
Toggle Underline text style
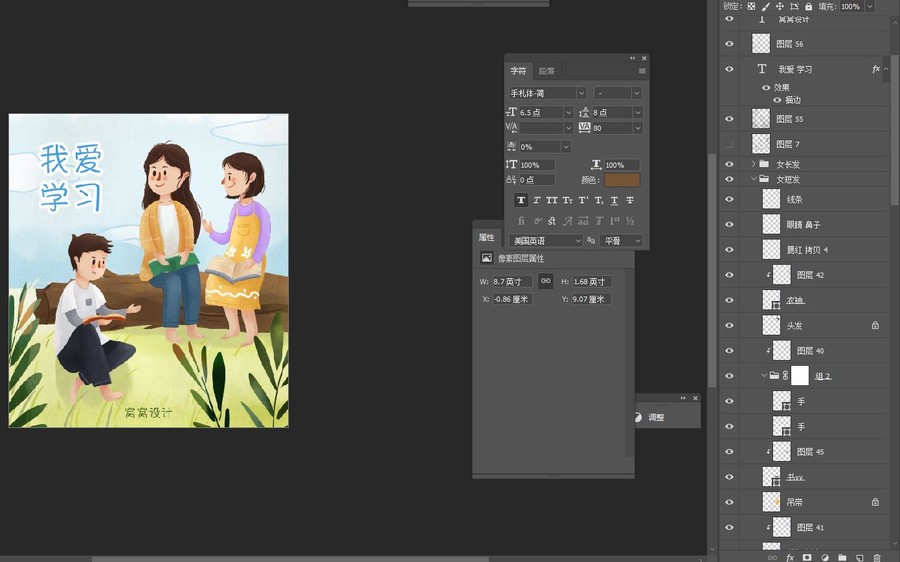point(614,200)
